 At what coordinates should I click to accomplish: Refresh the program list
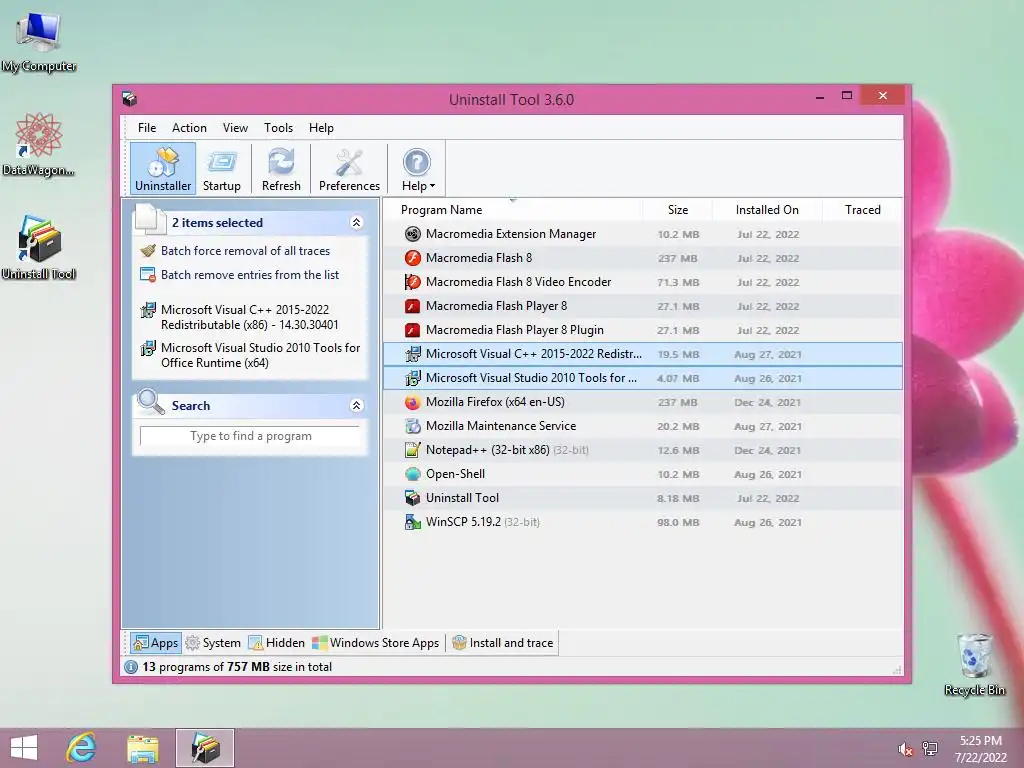click(281, 168)
